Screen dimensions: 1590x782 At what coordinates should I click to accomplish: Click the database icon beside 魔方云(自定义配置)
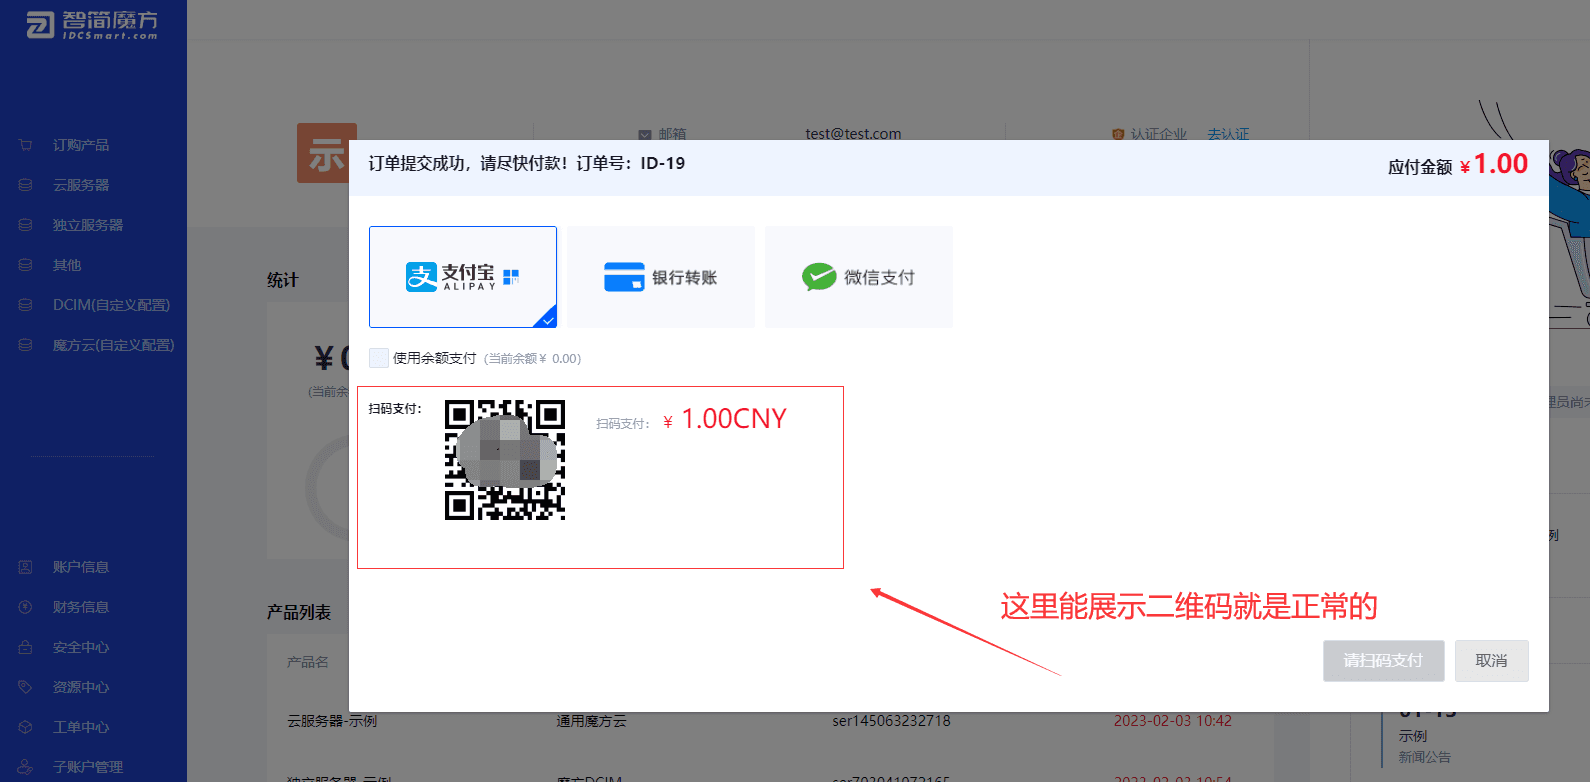click(26, 345)
